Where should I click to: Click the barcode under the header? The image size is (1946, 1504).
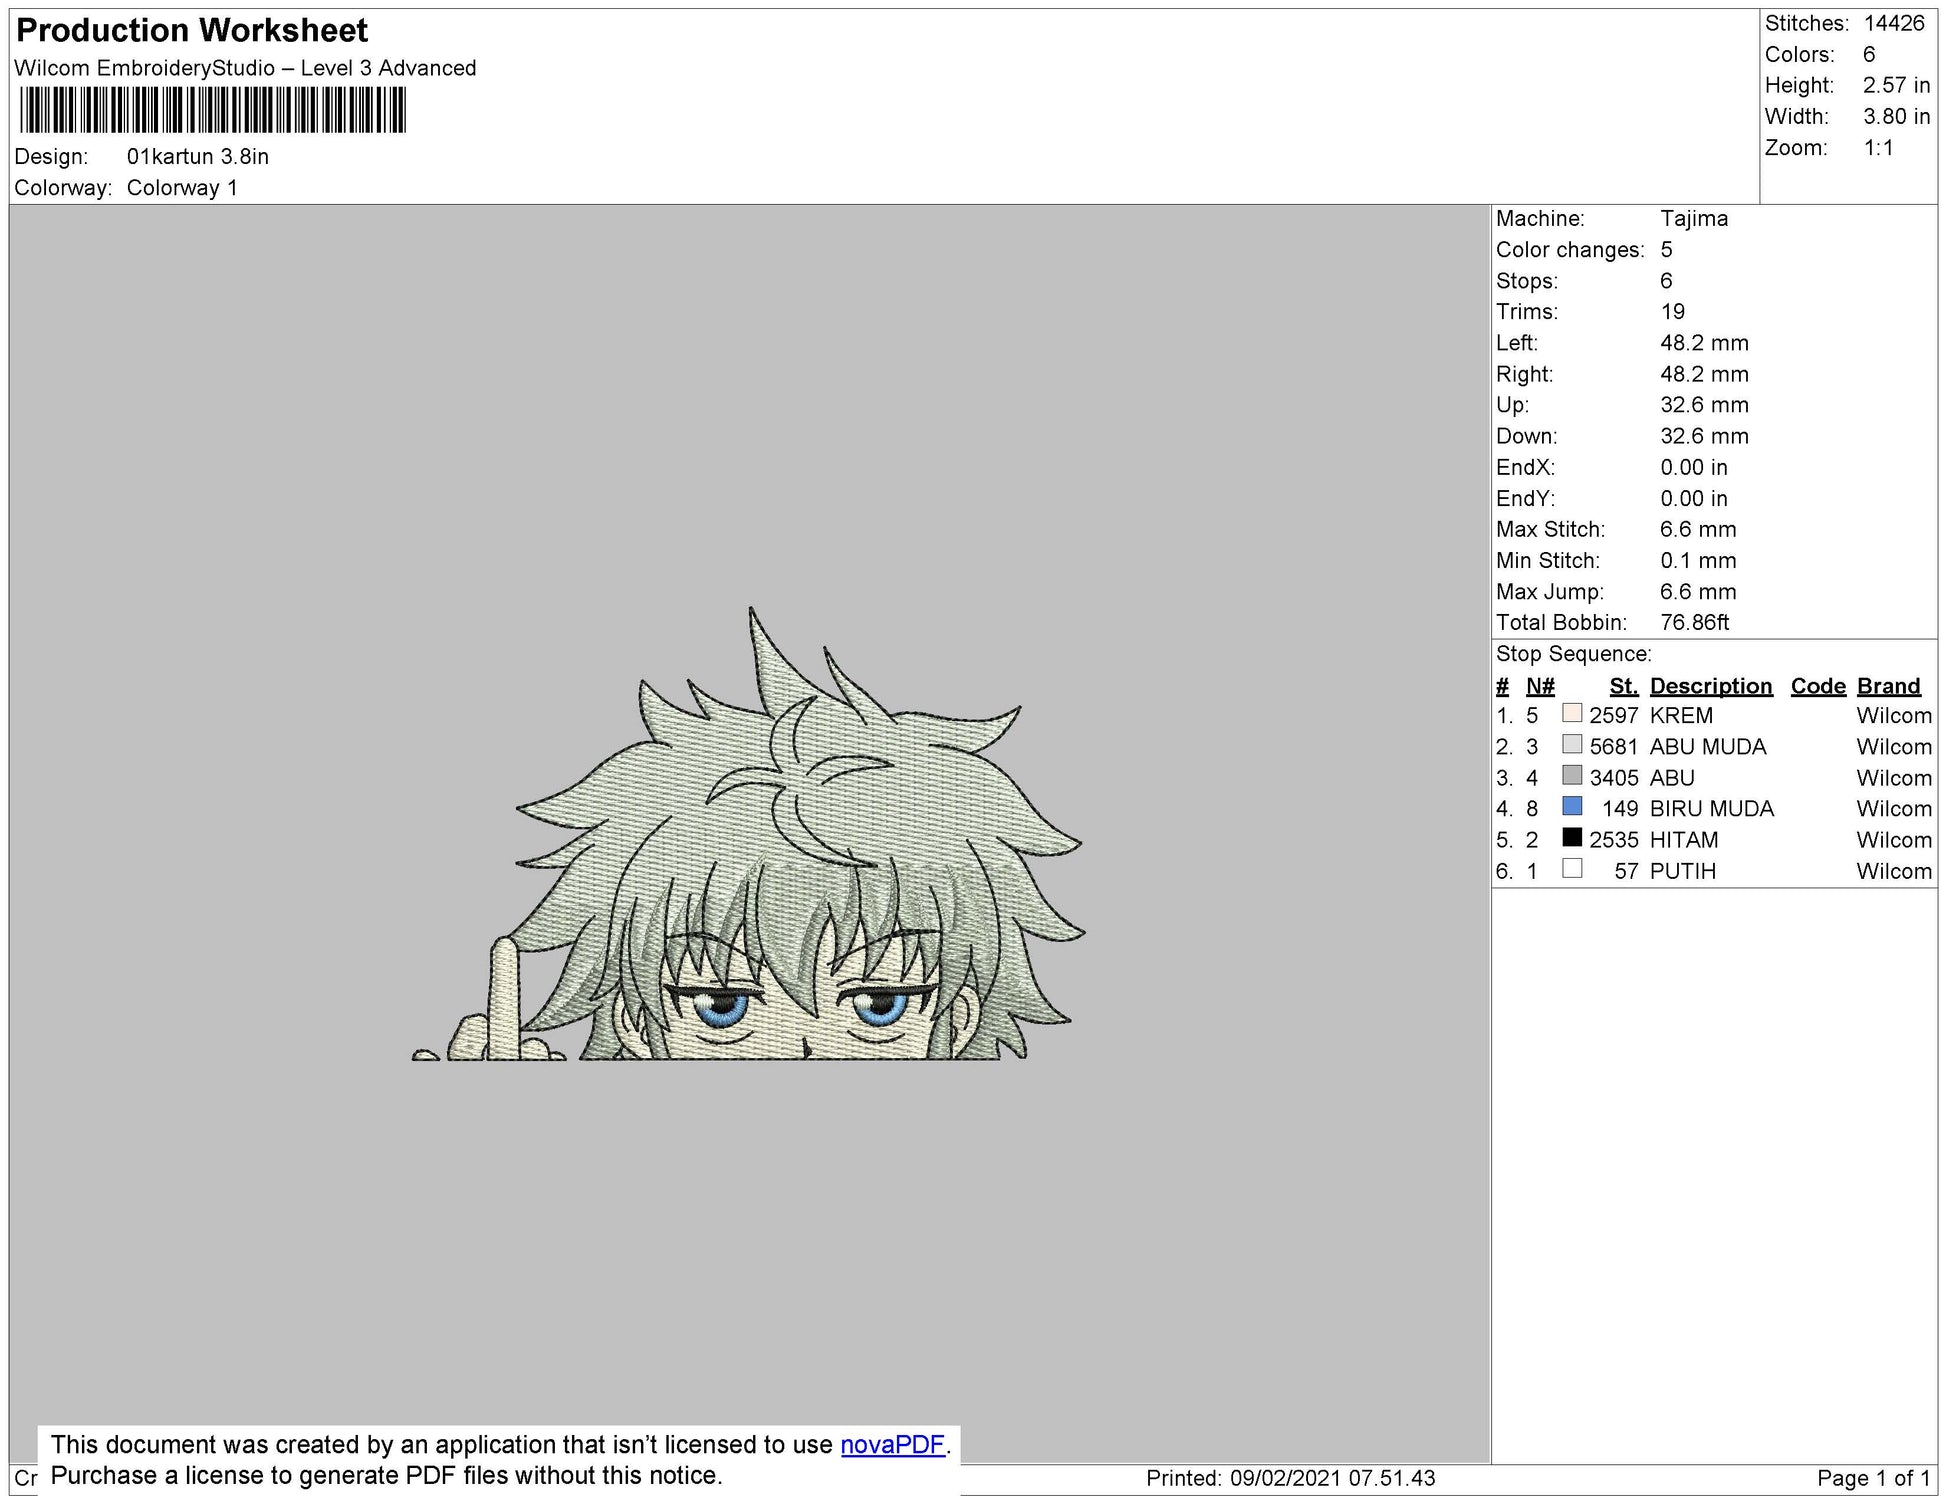pos(212,110)
